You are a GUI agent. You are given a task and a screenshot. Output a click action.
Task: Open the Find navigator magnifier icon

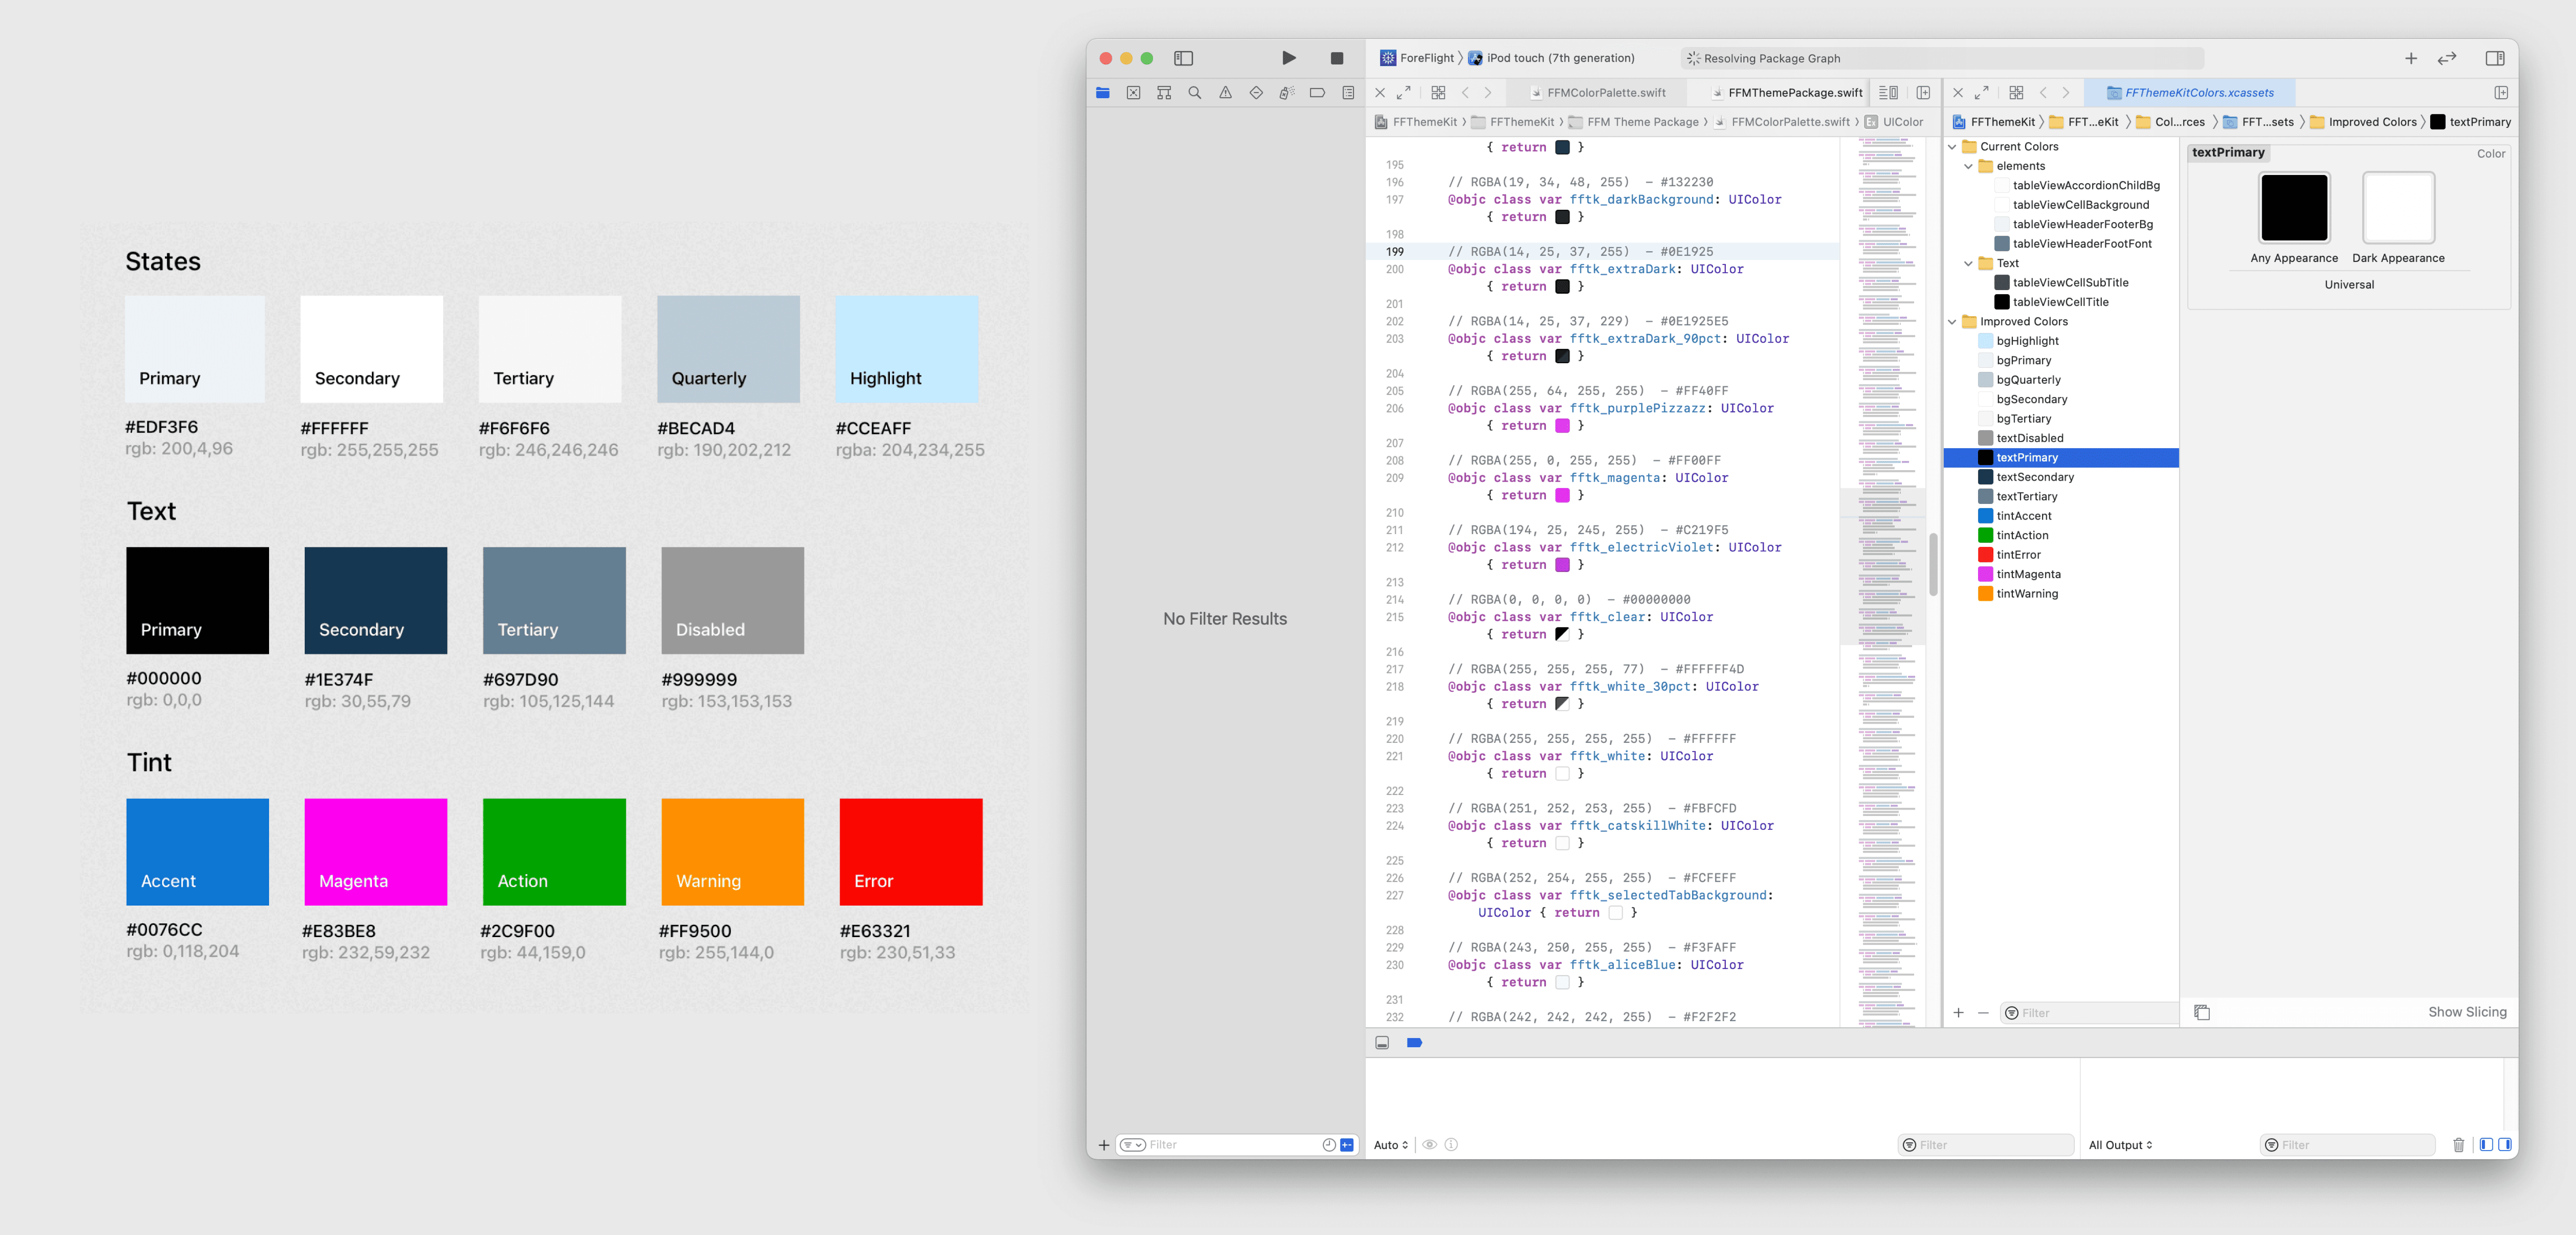click(1194, 93)
